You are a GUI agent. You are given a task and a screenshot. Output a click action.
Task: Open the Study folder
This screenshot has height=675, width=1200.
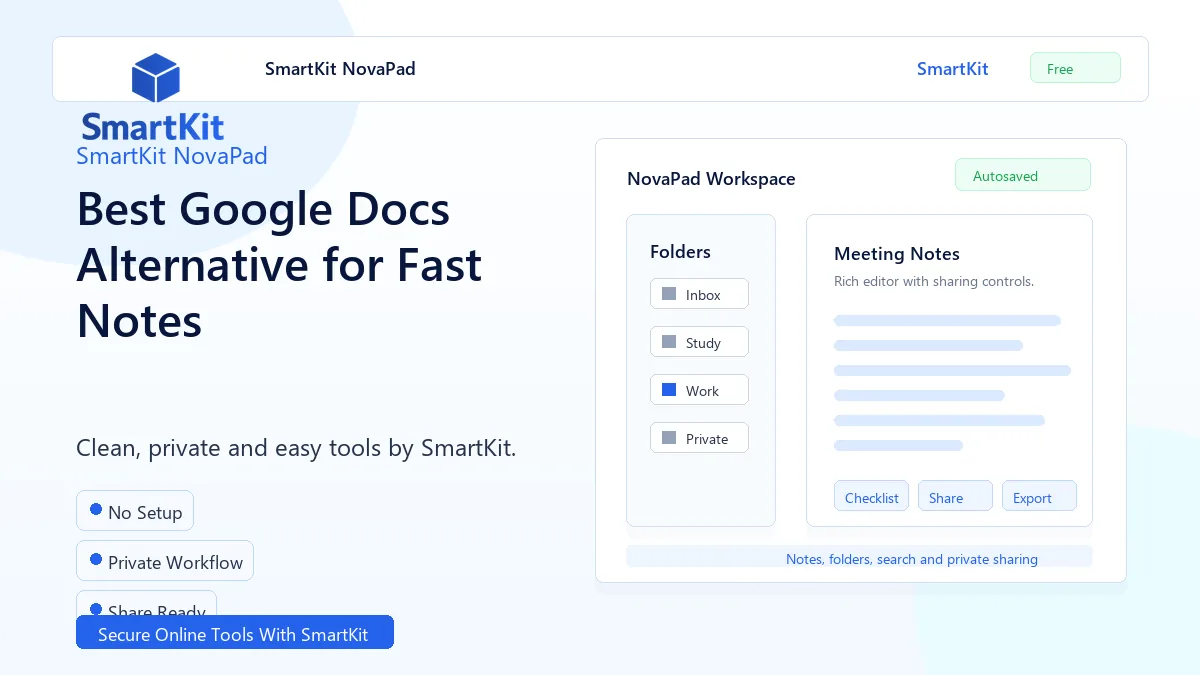click(699, 342)
